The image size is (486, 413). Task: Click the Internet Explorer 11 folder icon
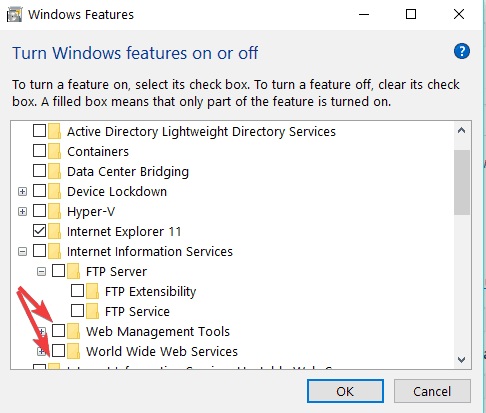(54, 231)
